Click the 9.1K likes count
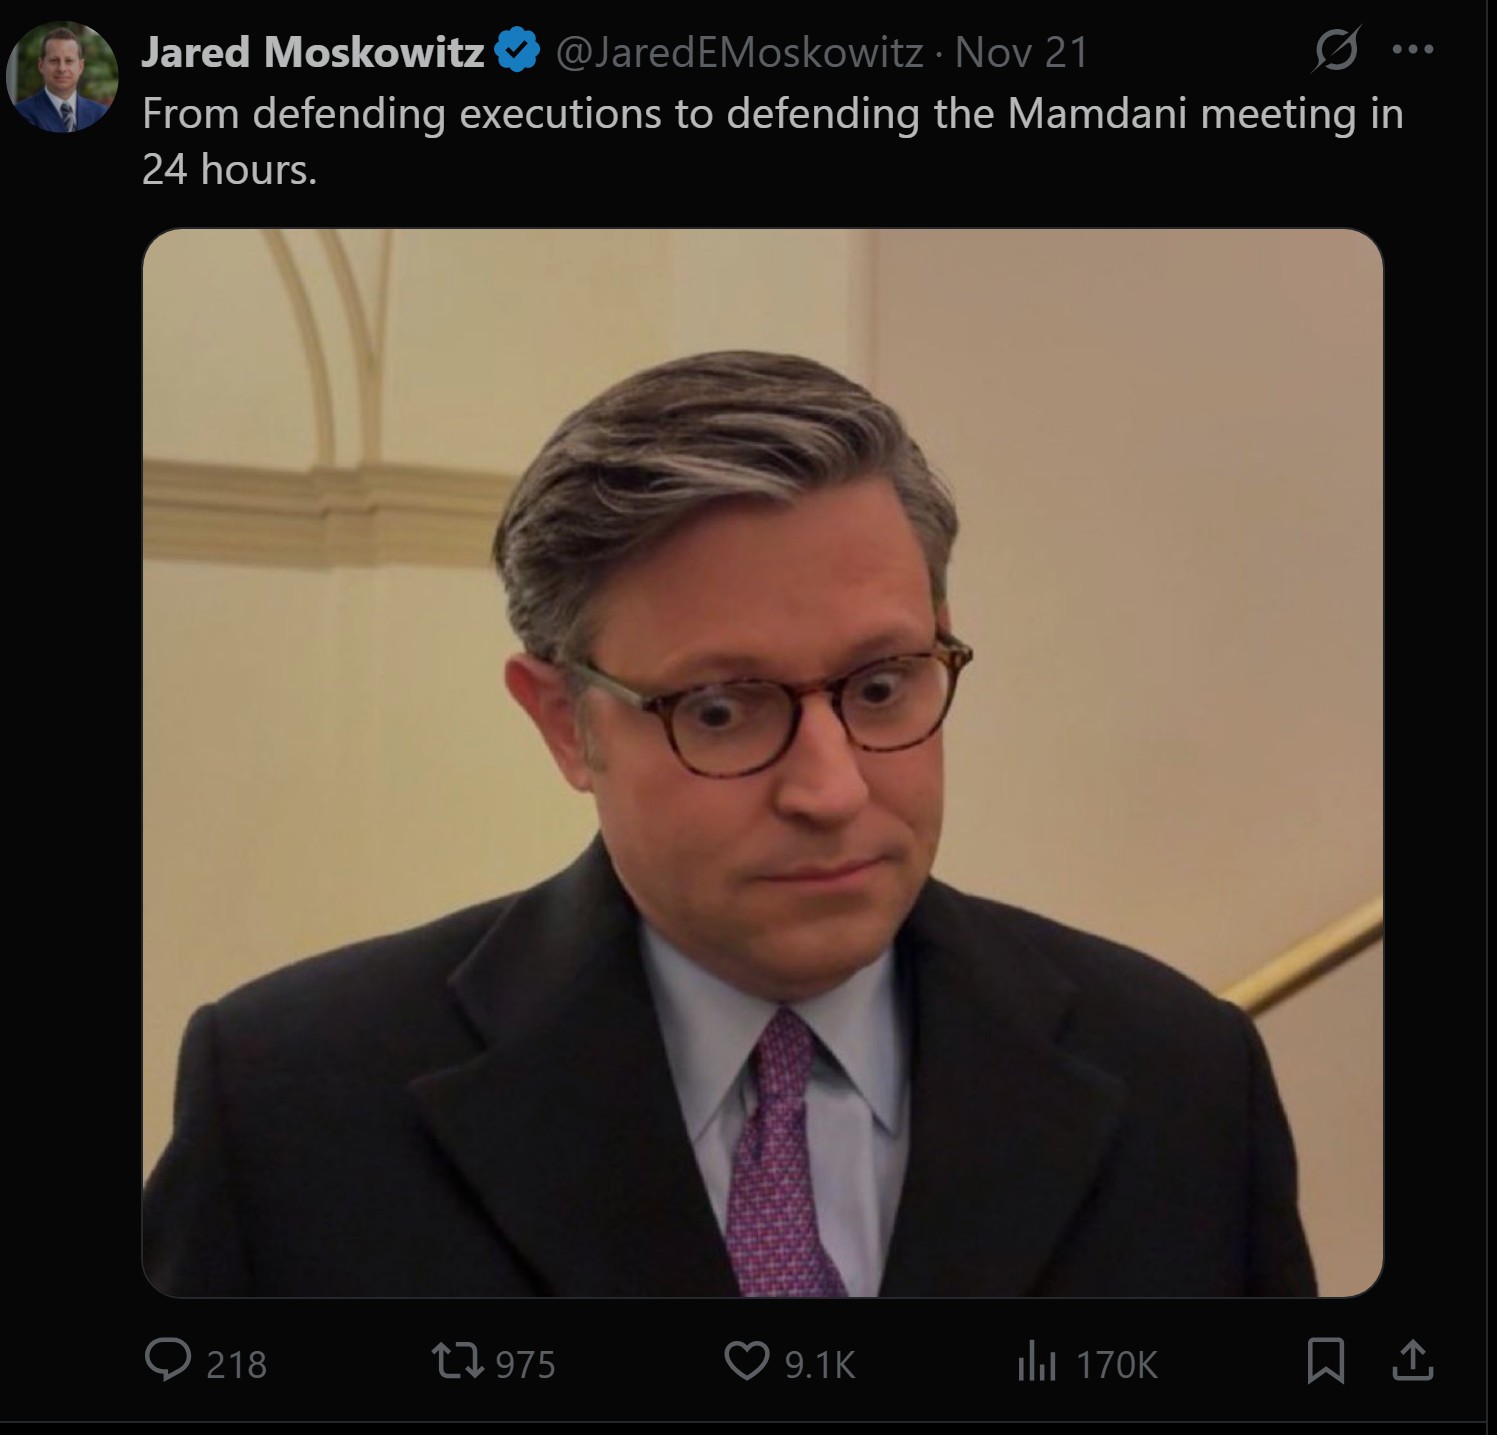 coord(820,1364)
